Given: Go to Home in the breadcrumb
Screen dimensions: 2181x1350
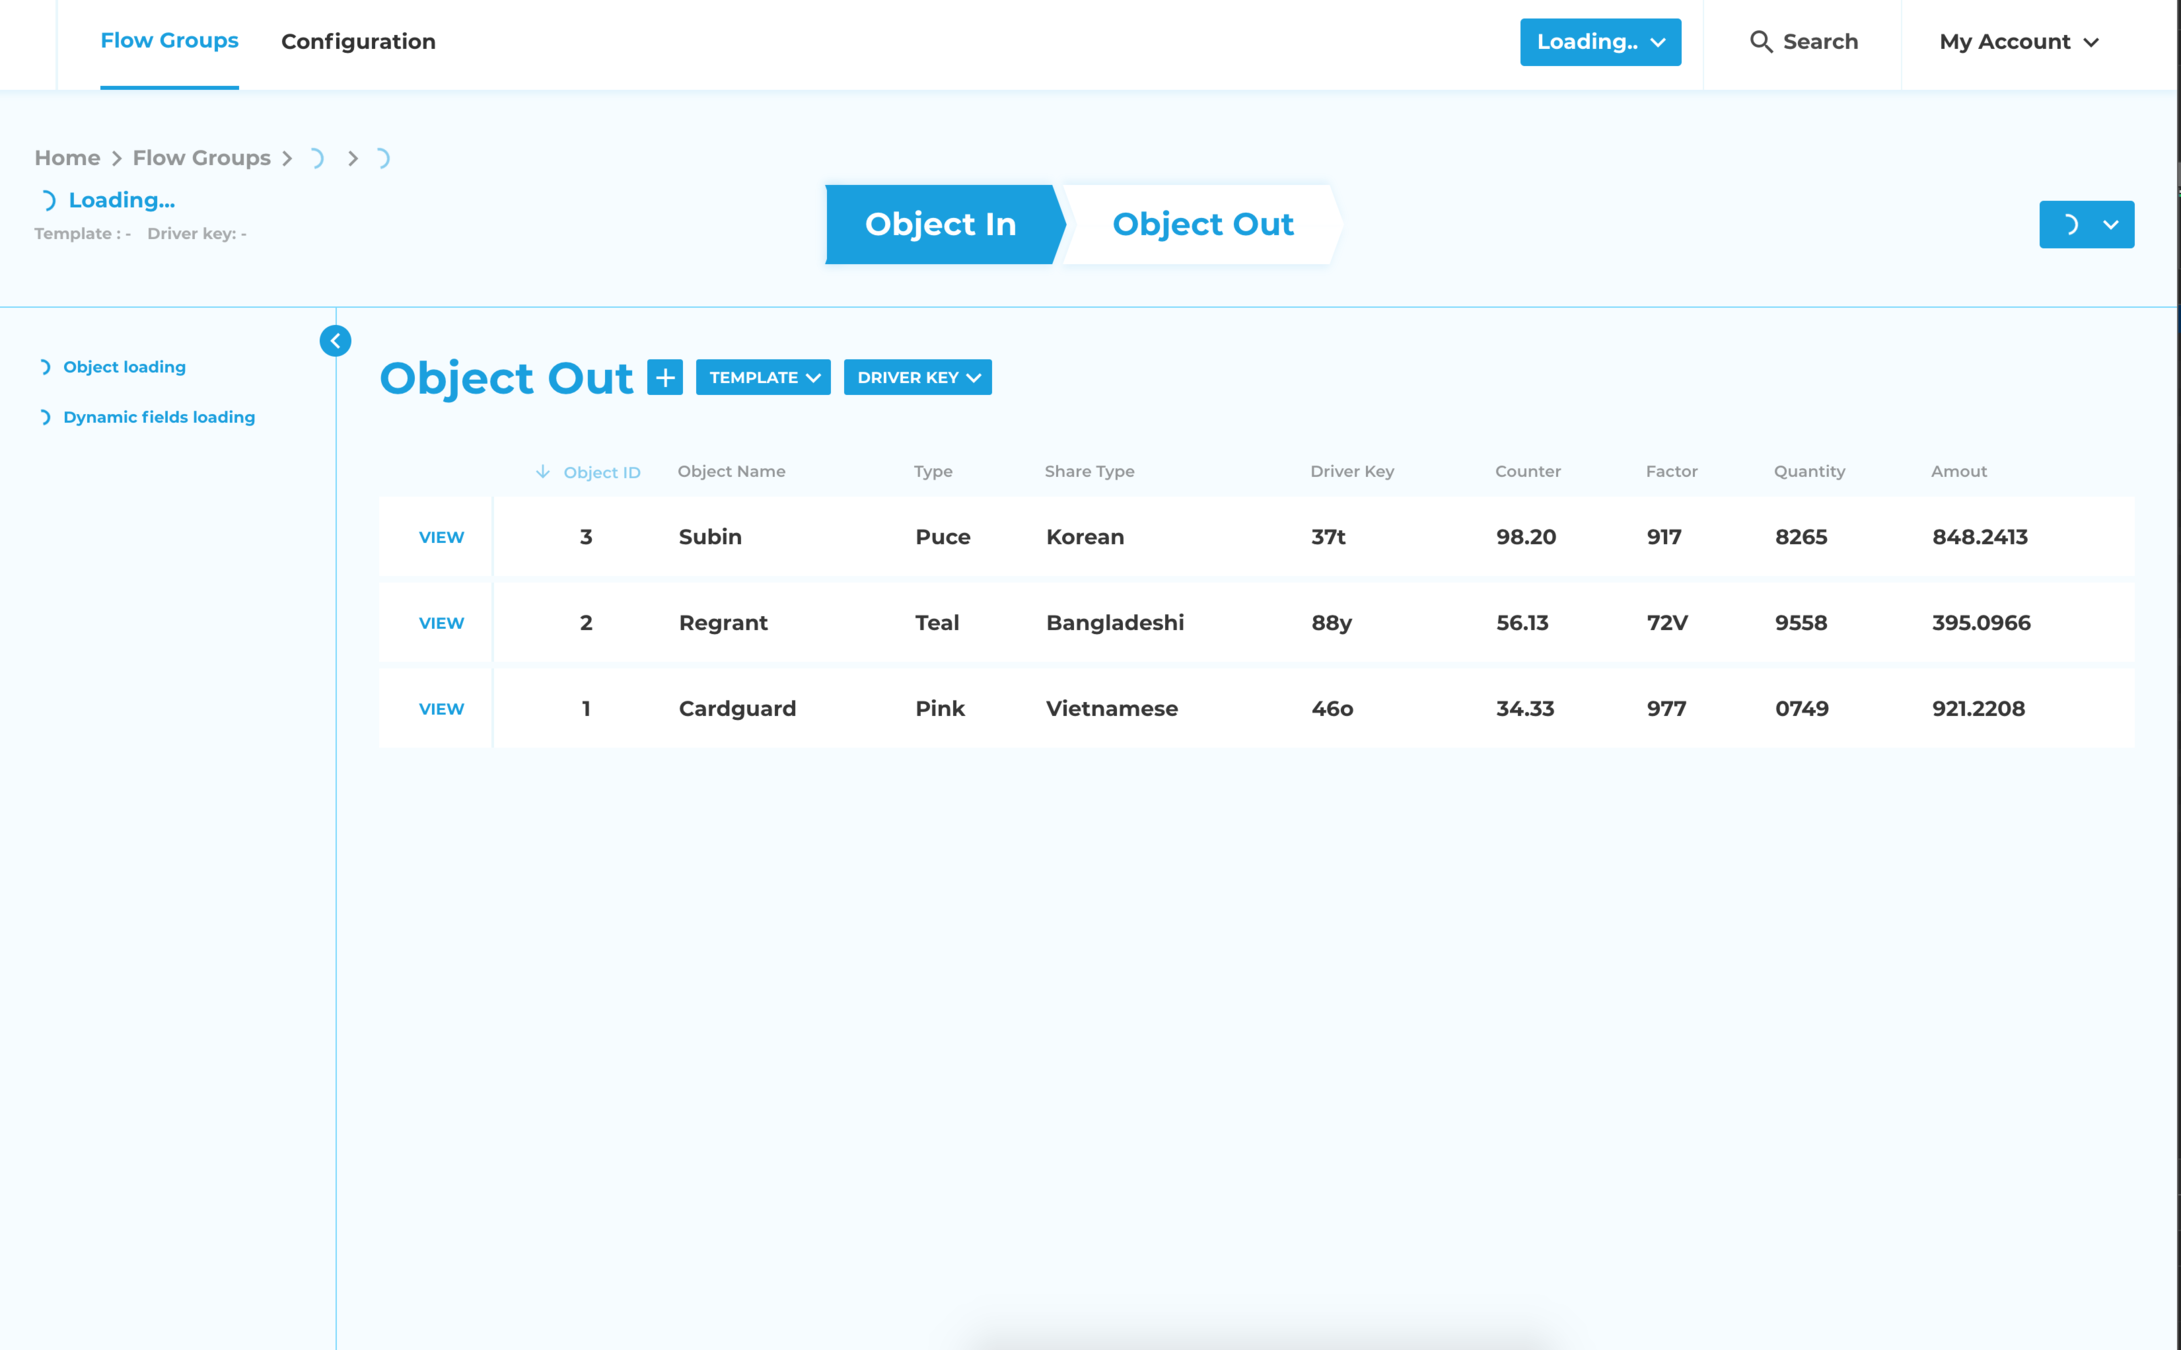Looking at the screenshot, I should point(67,158).
